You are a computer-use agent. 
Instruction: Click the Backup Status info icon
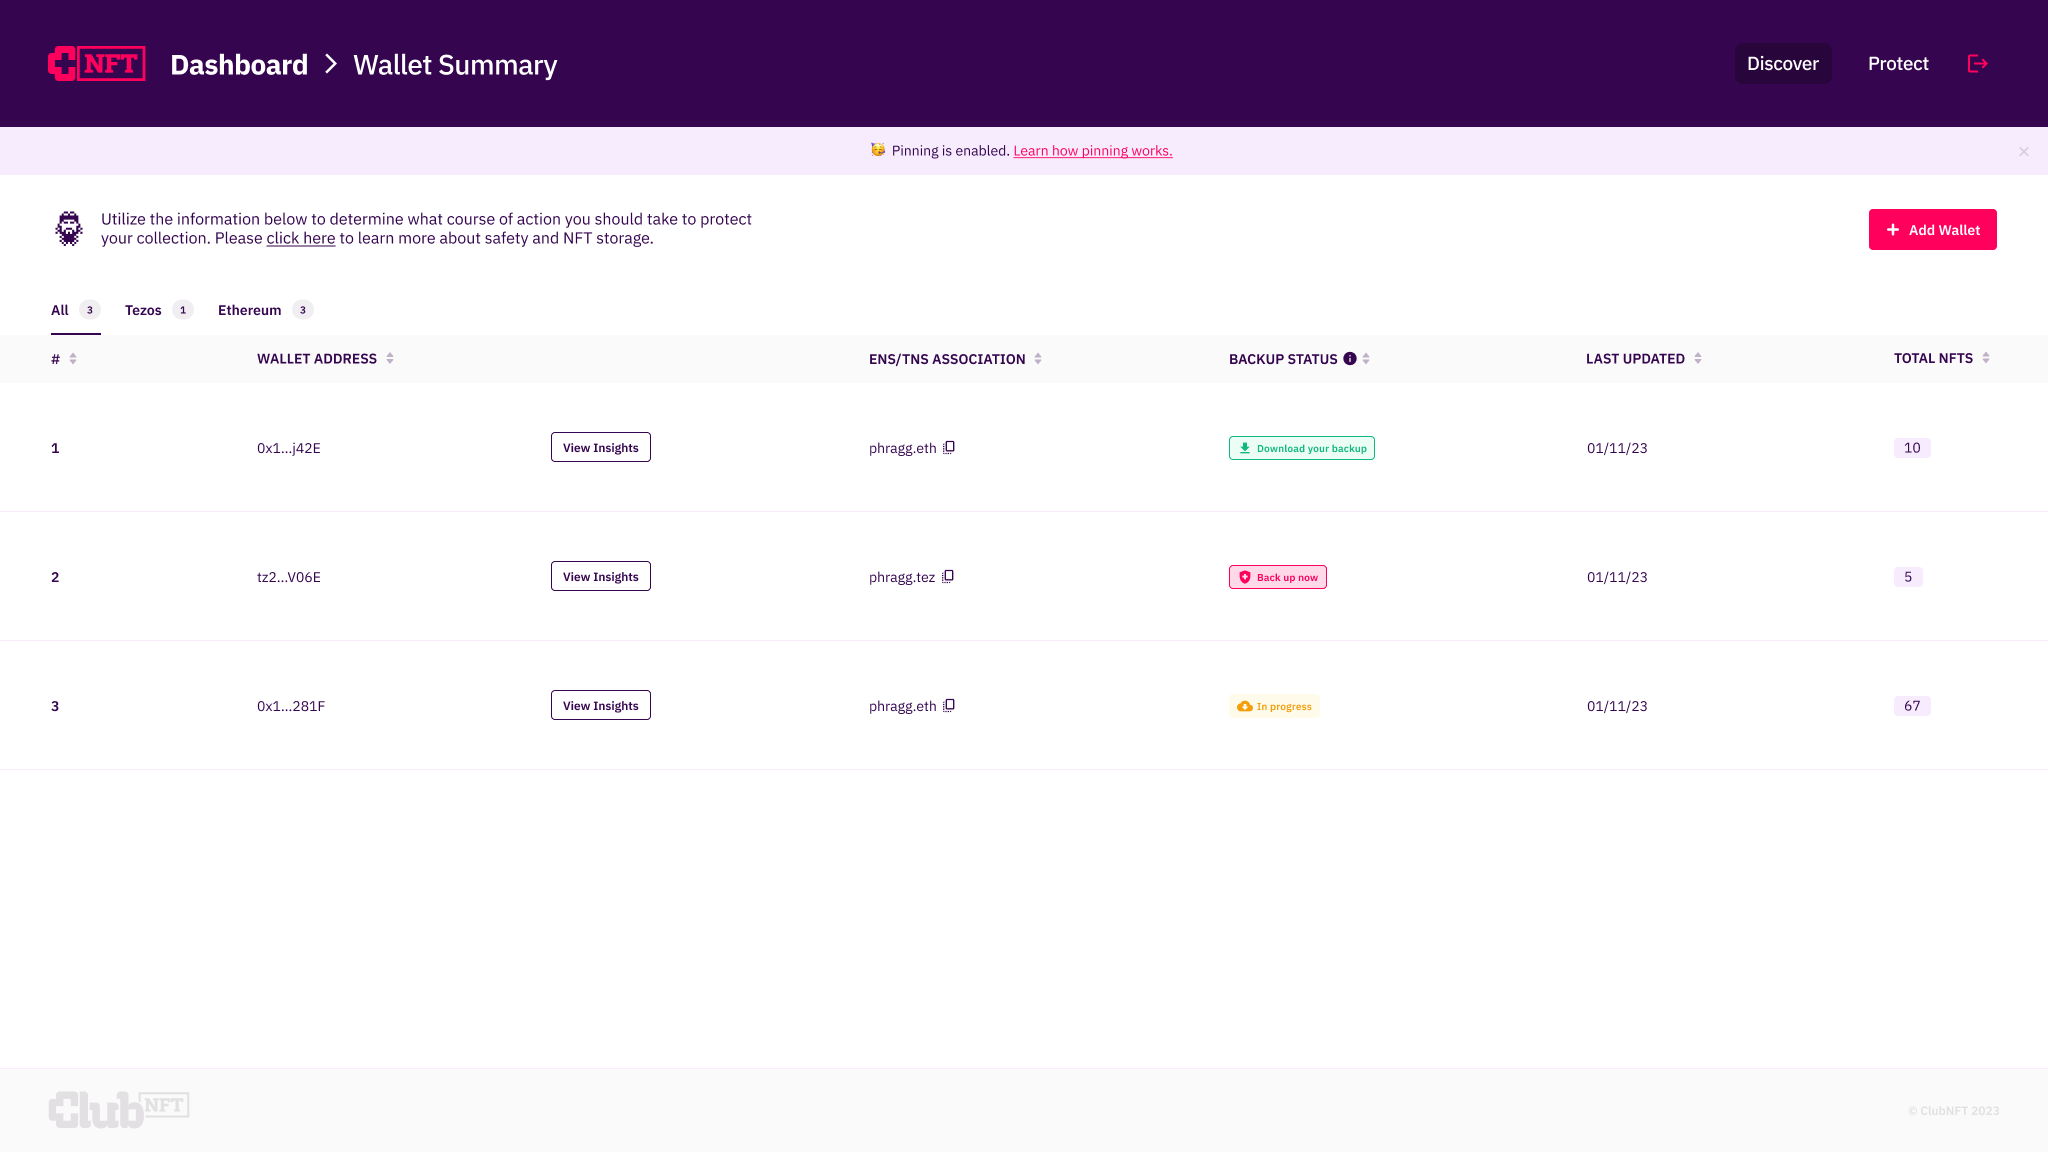coord(1350,358)
